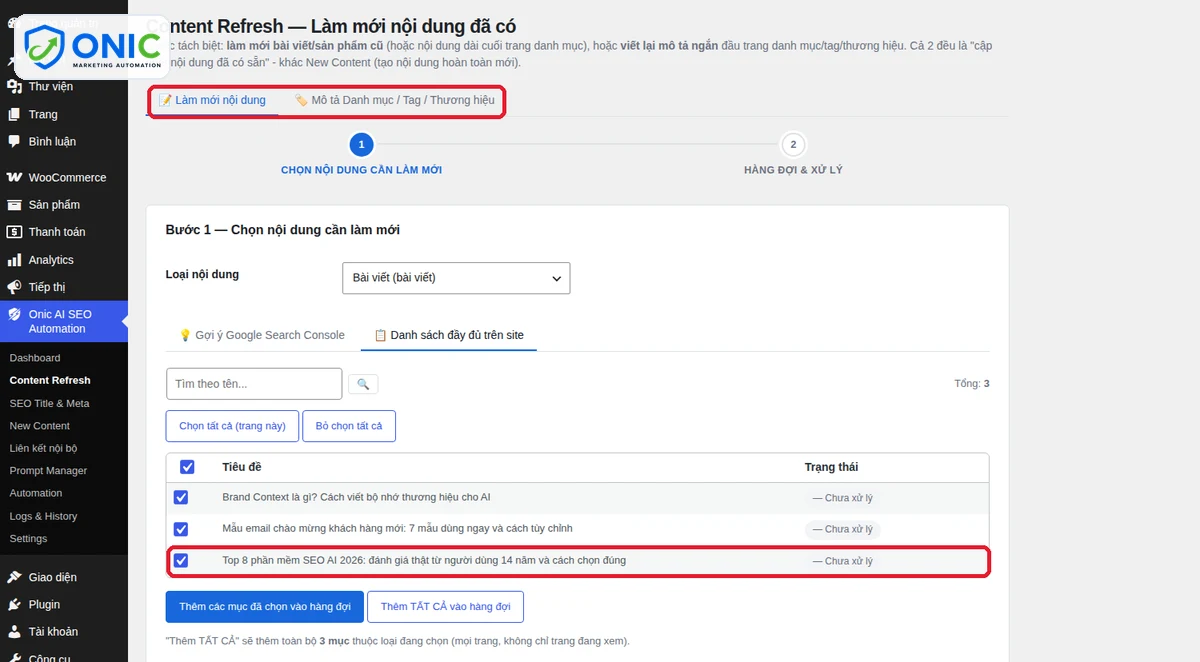Select Gợi ý Google Search Console tab
This screenshot has height=662, width=1200.
261,335
